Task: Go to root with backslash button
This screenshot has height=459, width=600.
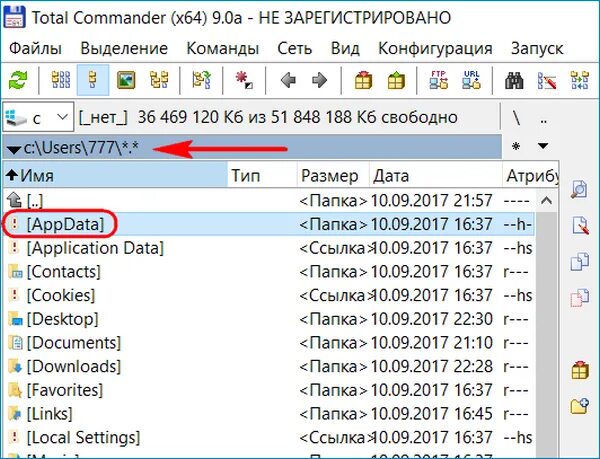Action: point(517,117)
